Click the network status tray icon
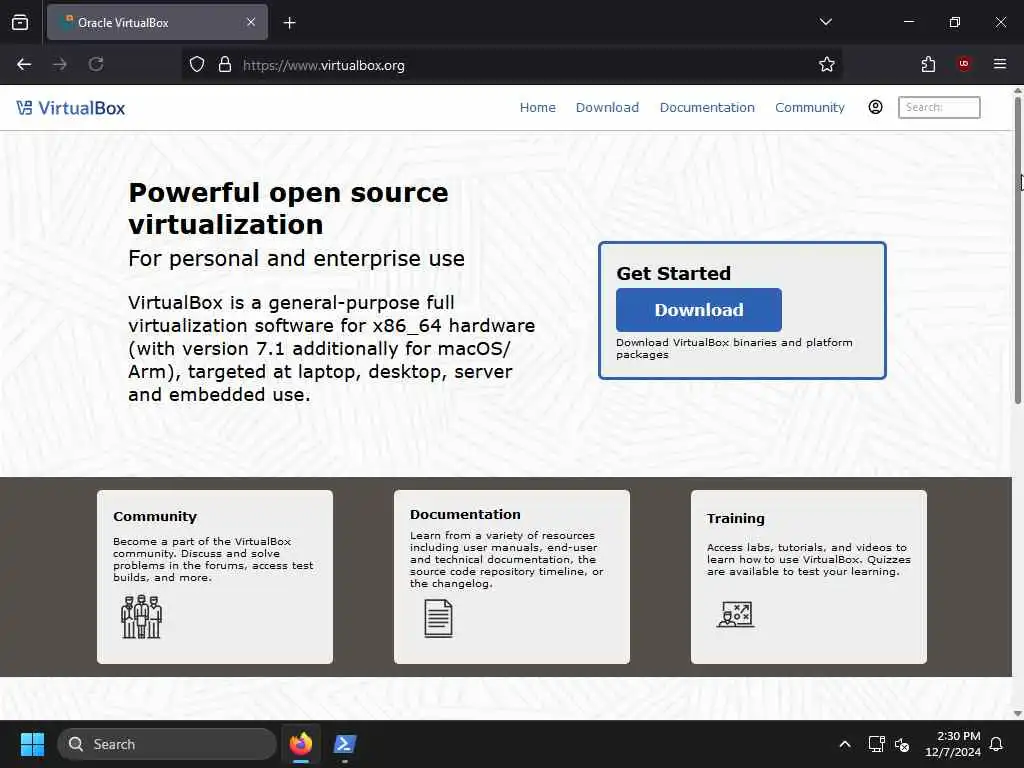Image resolution: width=1024 pixels, height=768 pixels. coord(876,744)
